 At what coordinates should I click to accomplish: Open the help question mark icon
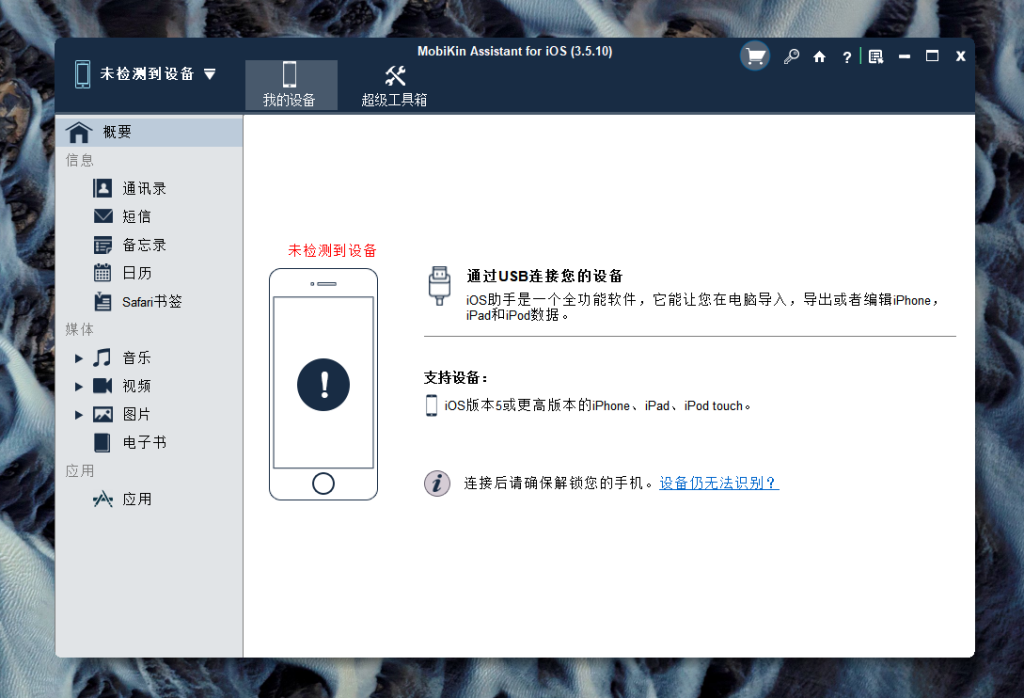click(x=846, y=57)
